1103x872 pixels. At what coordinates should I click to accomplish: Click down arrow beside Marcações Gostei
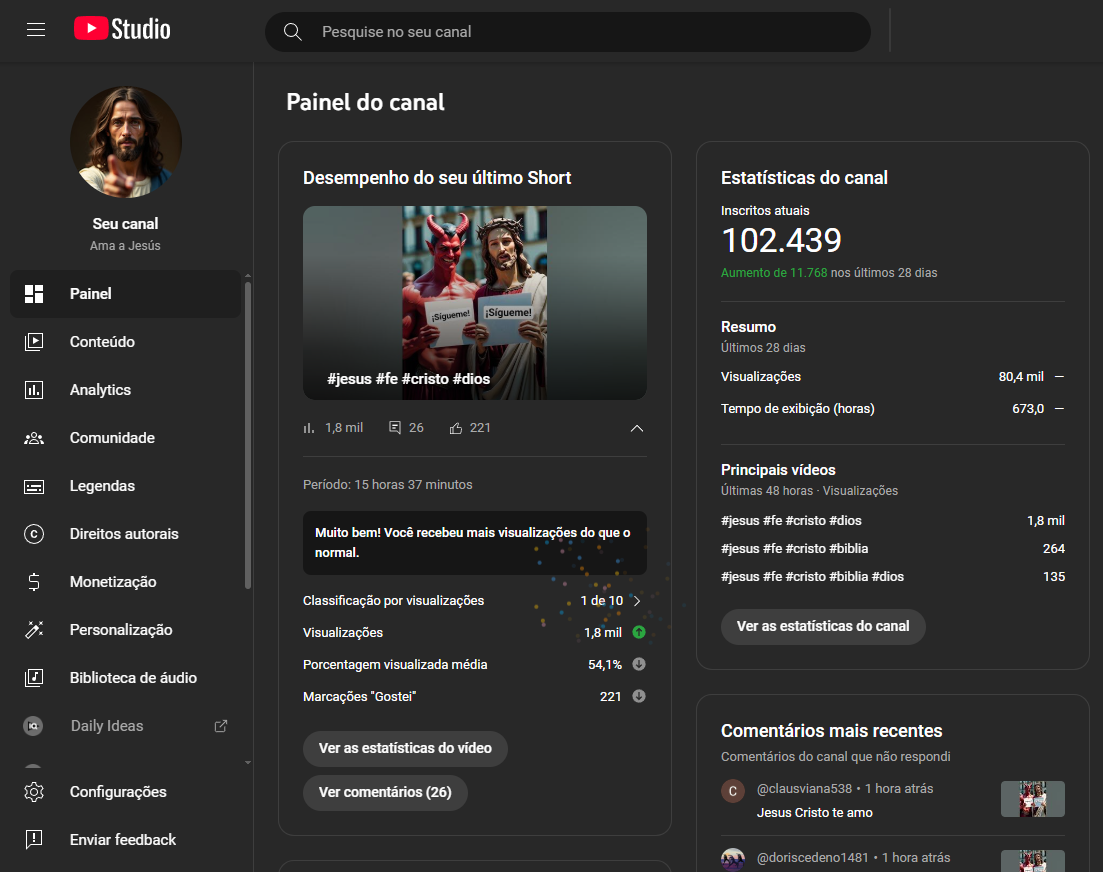coord(639,696)
